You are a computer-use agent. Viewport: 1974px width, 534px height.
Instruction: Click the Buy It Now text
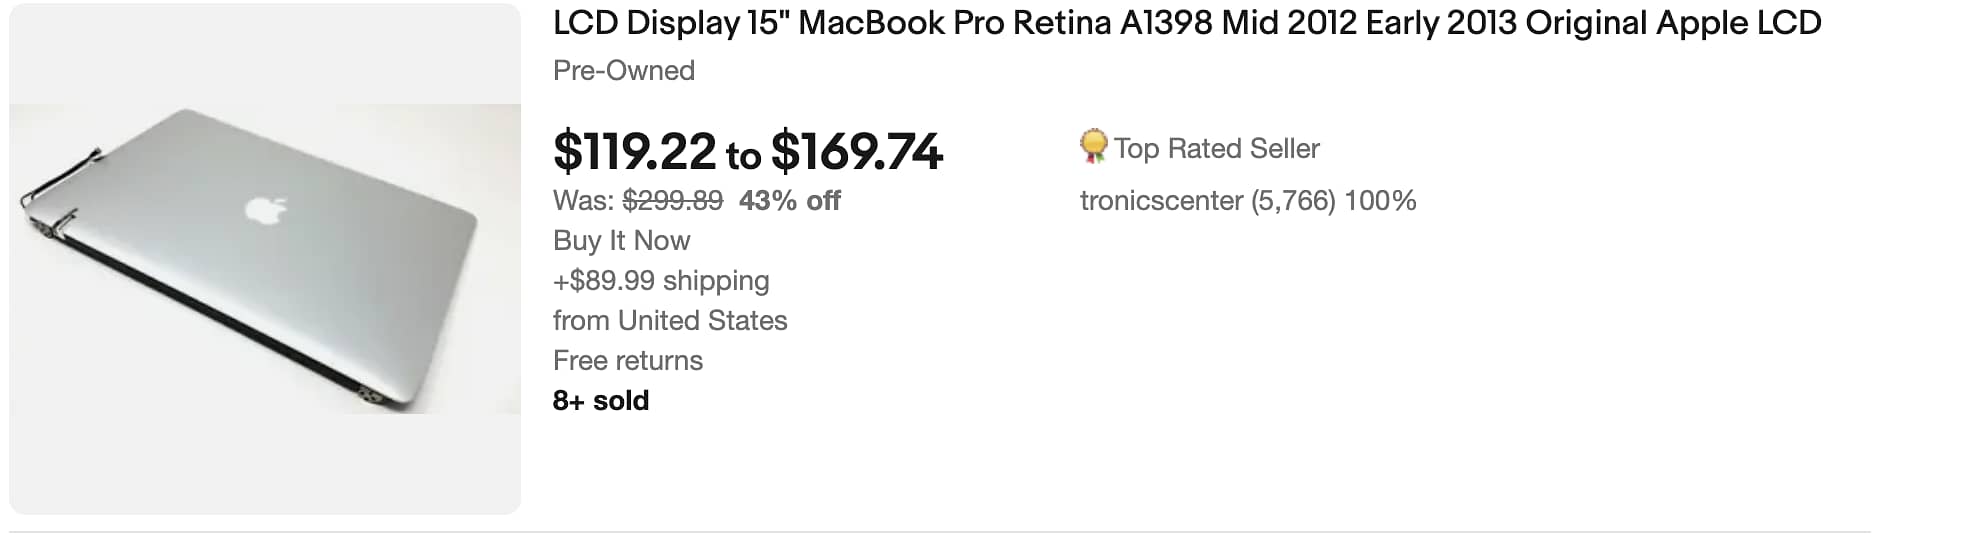point(621,241)
